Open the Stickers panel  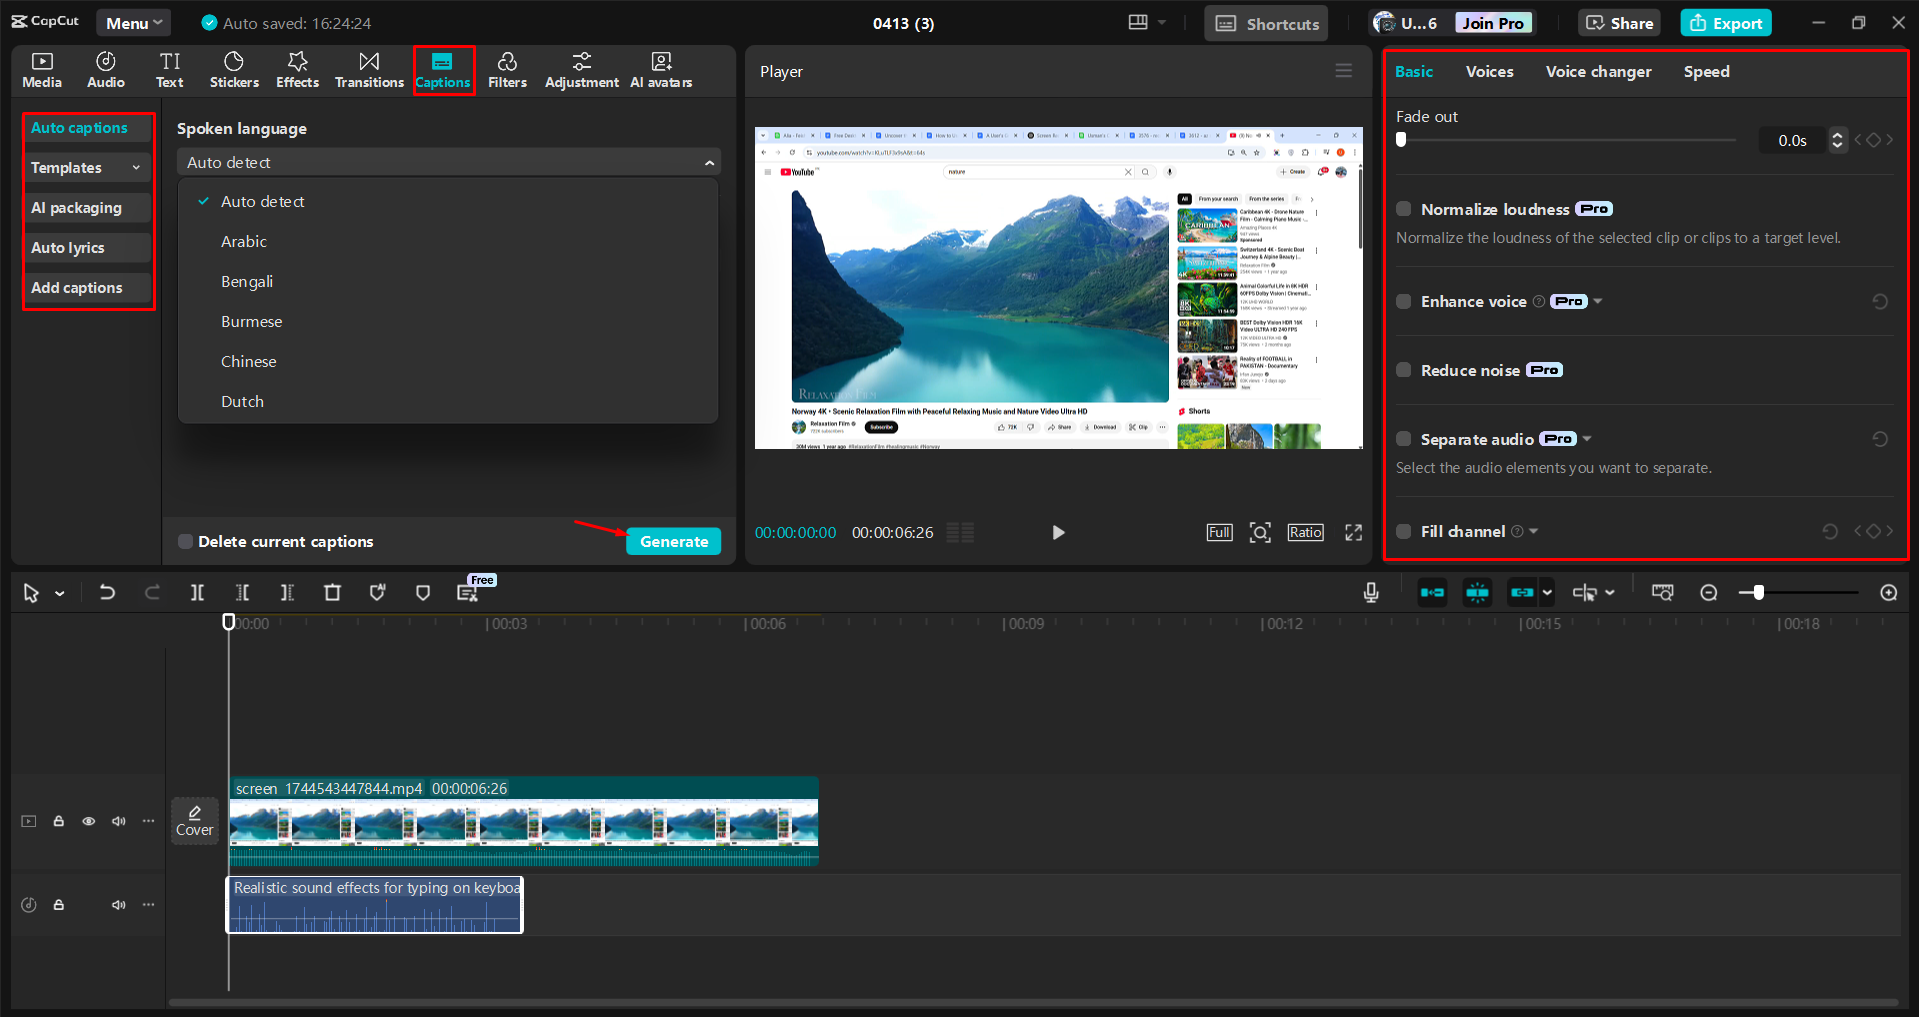[234, 69]
